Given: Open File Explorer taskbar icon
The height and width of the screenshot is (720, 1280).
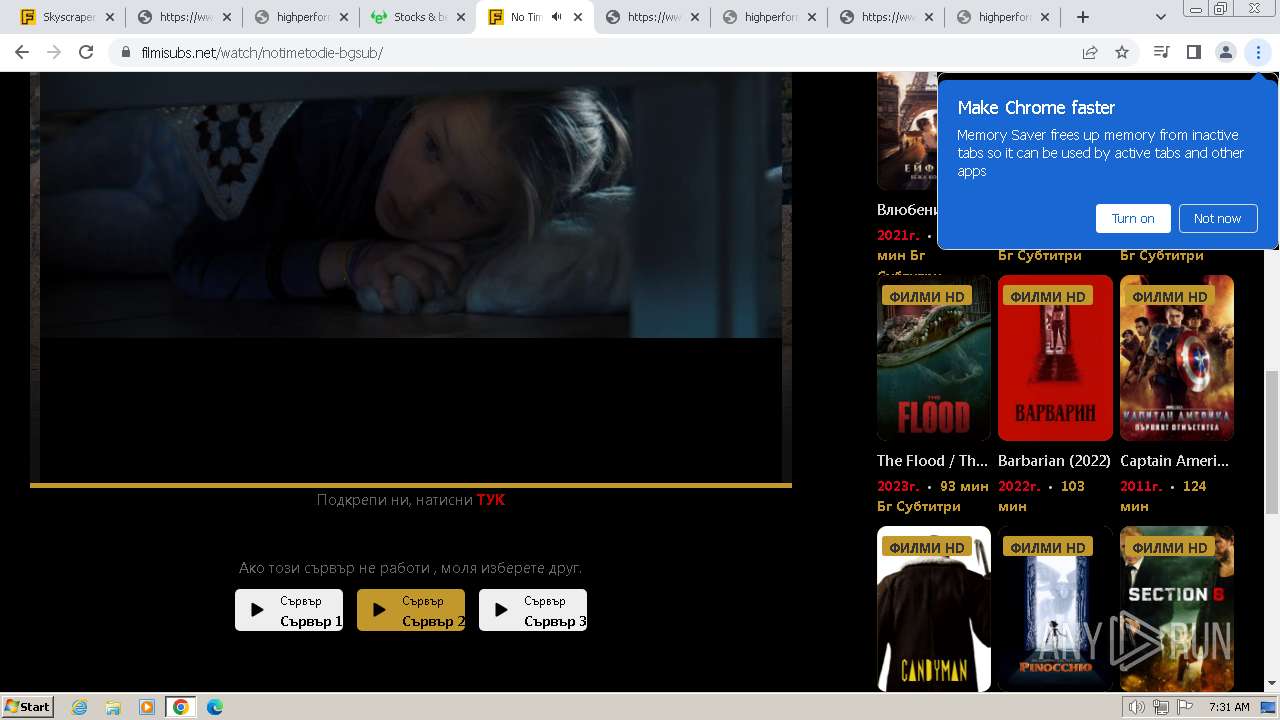Looking at the screenshot, I should [x=113, y=707].
